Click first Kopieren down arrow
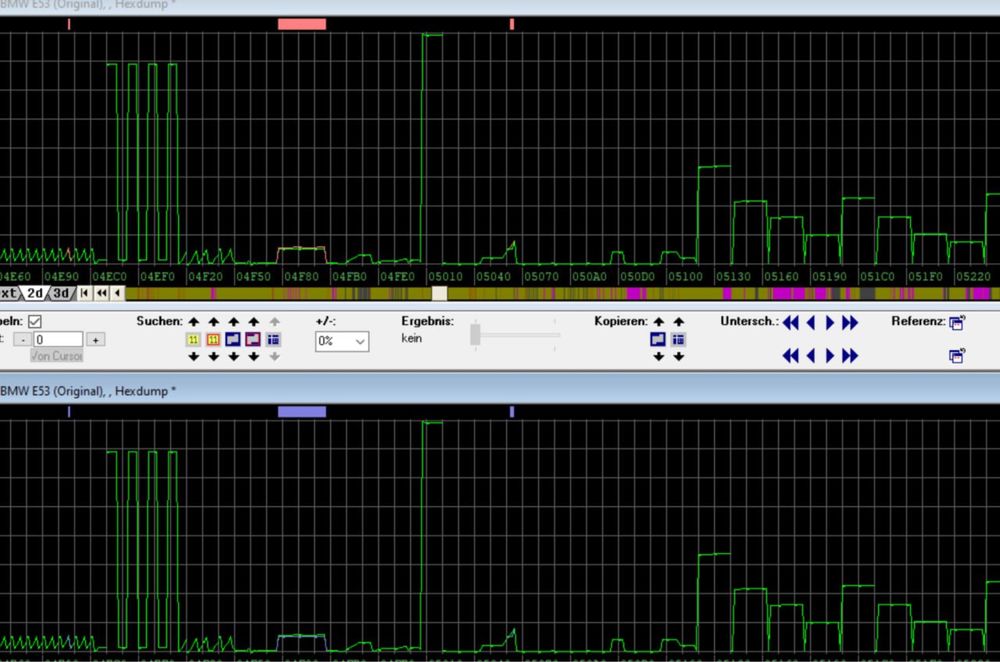Image resolution: width=1000 pixels, height=662 pixels. [659, 357]
